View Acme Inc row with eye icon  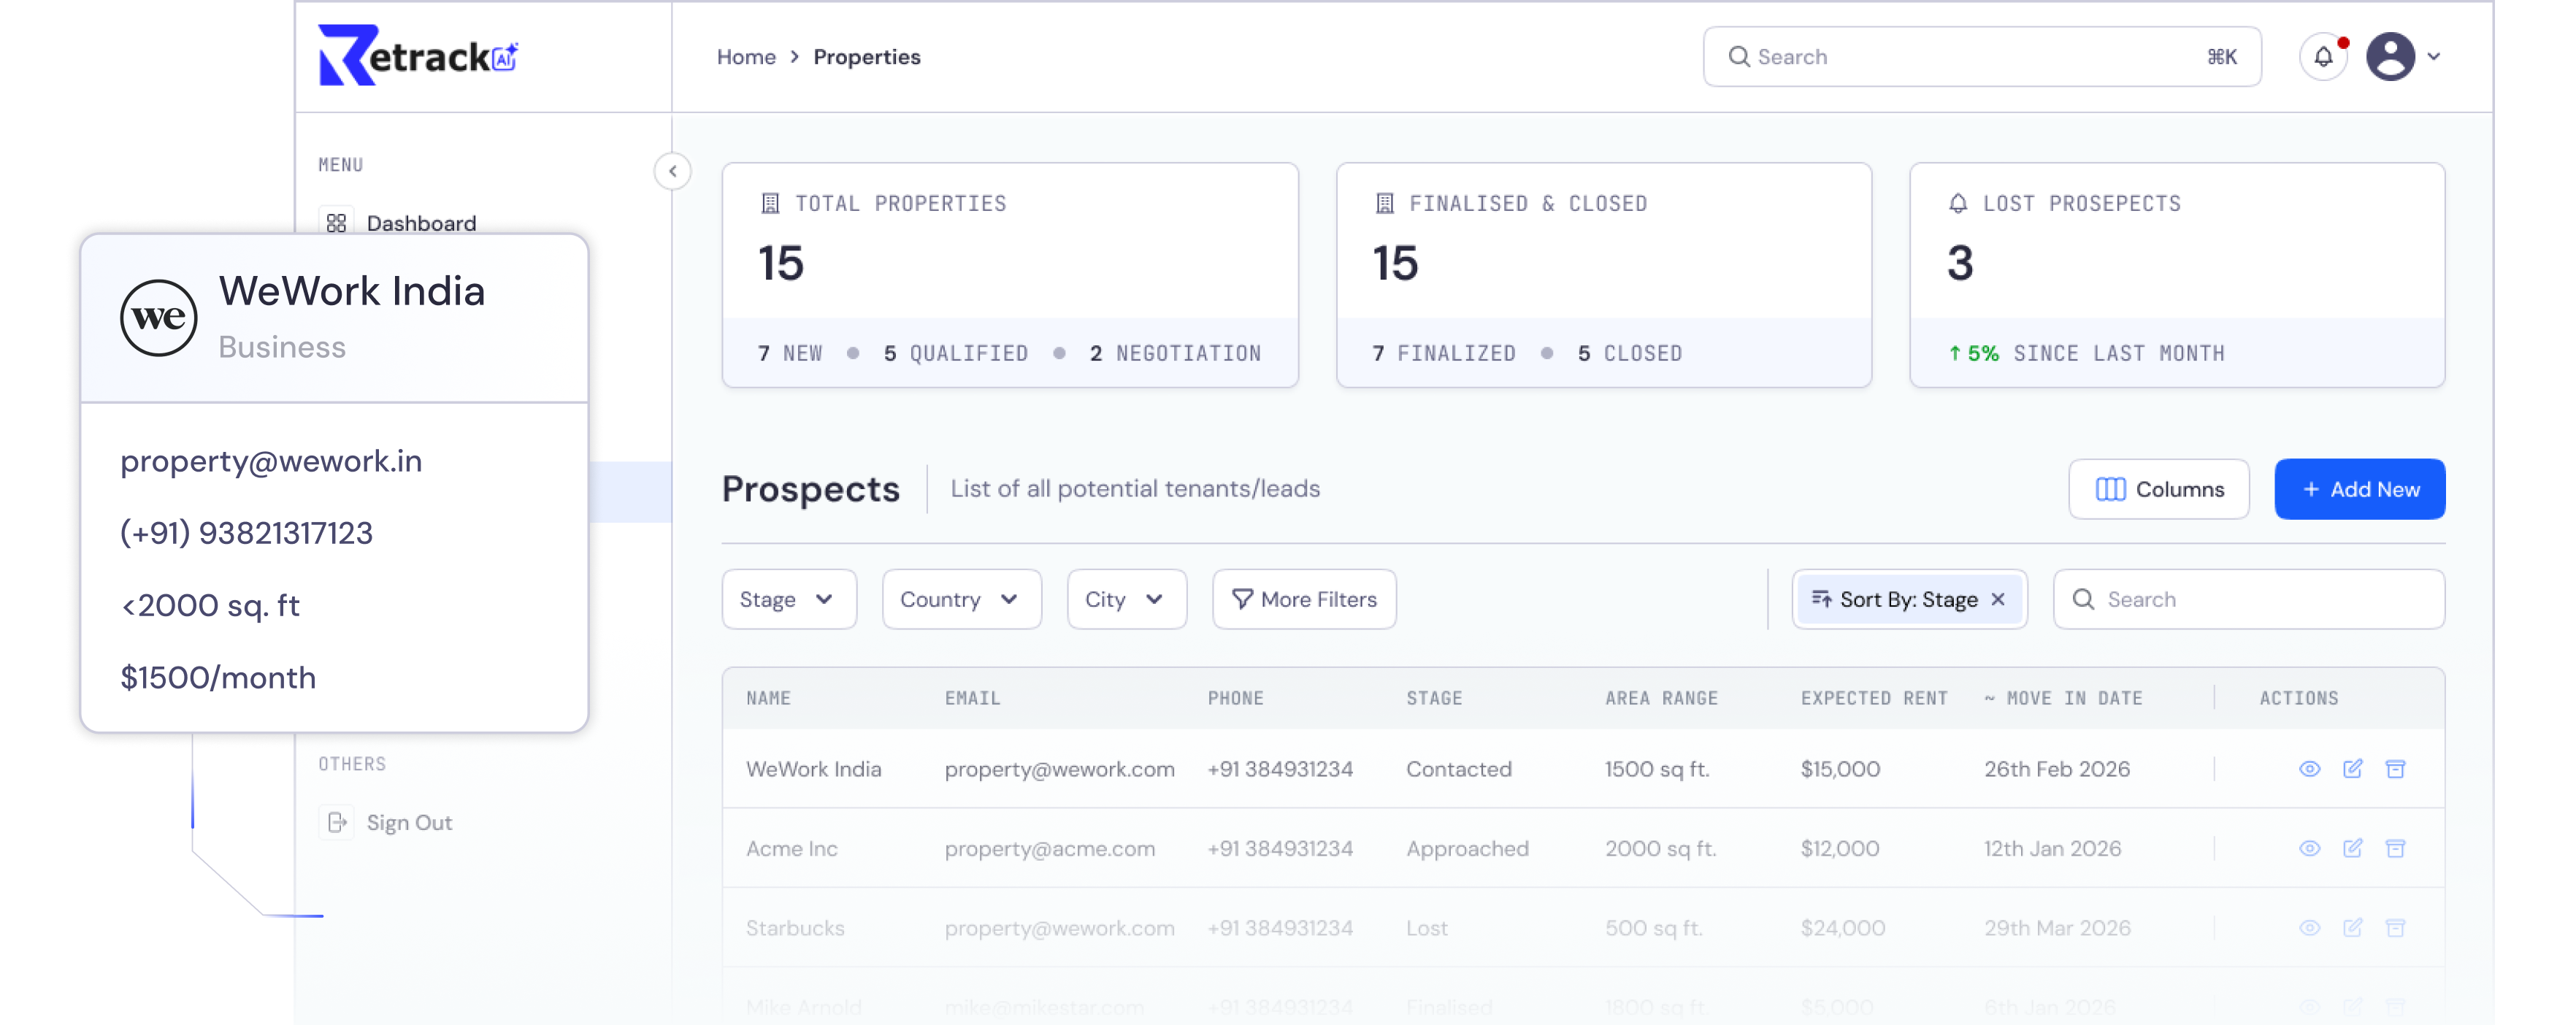[2309, 848]
